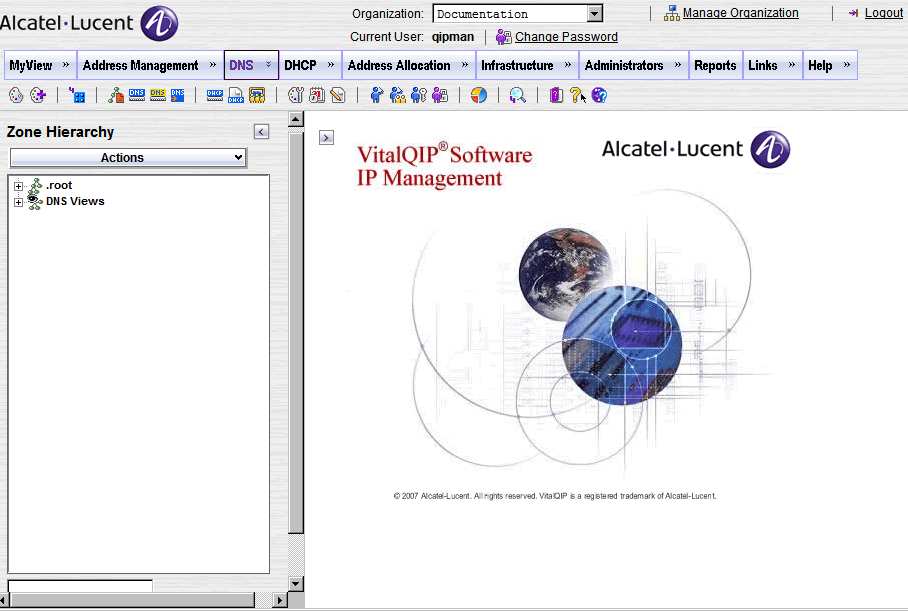This screenshot has width=908, height=611.
Task: Open the DHCP menu
Action: pyautogui.click(x=310, y=65)
